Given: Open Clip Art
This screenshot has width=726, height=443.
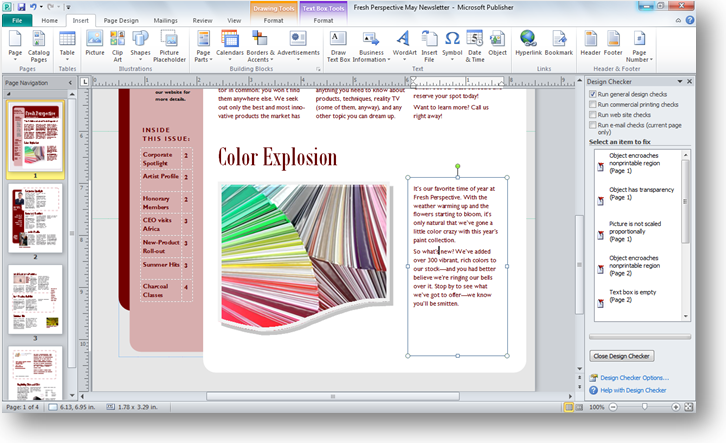Looking at the screenshot, I should [x=117, y=46].
